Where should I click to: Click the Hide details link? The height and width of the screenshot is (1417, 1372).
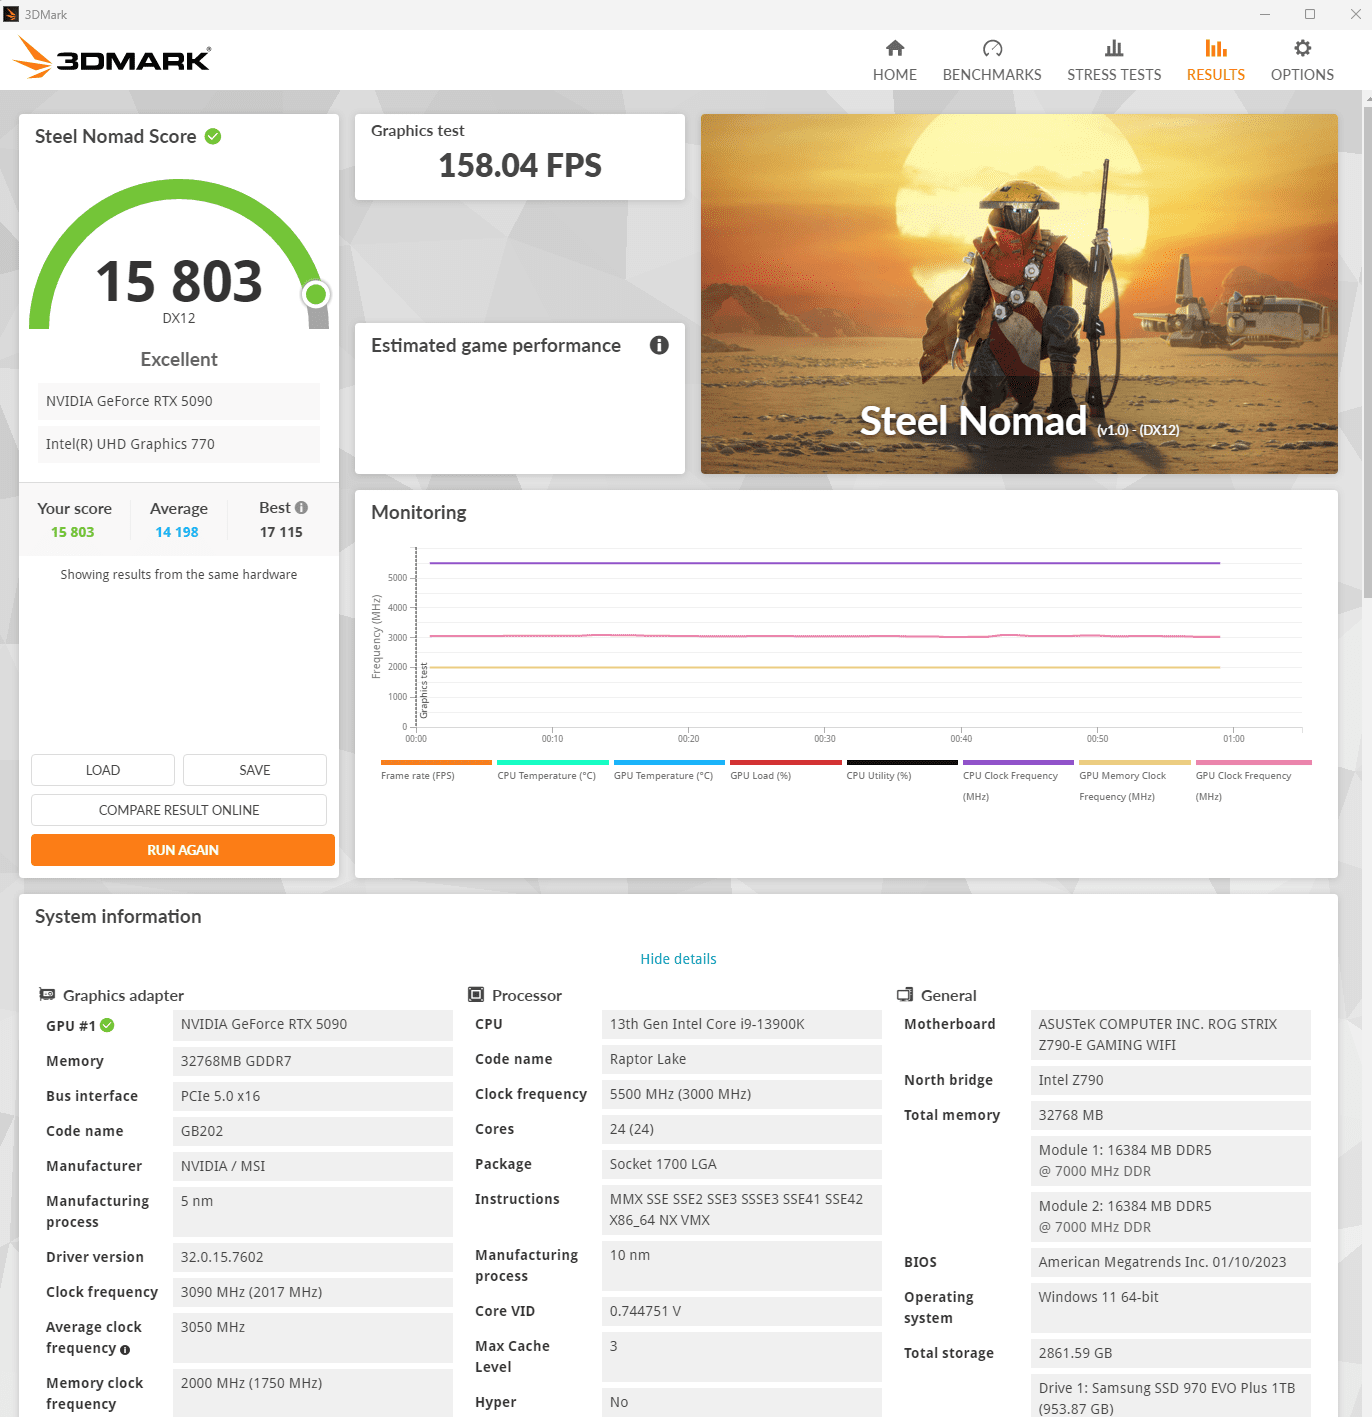coord(678,959)
